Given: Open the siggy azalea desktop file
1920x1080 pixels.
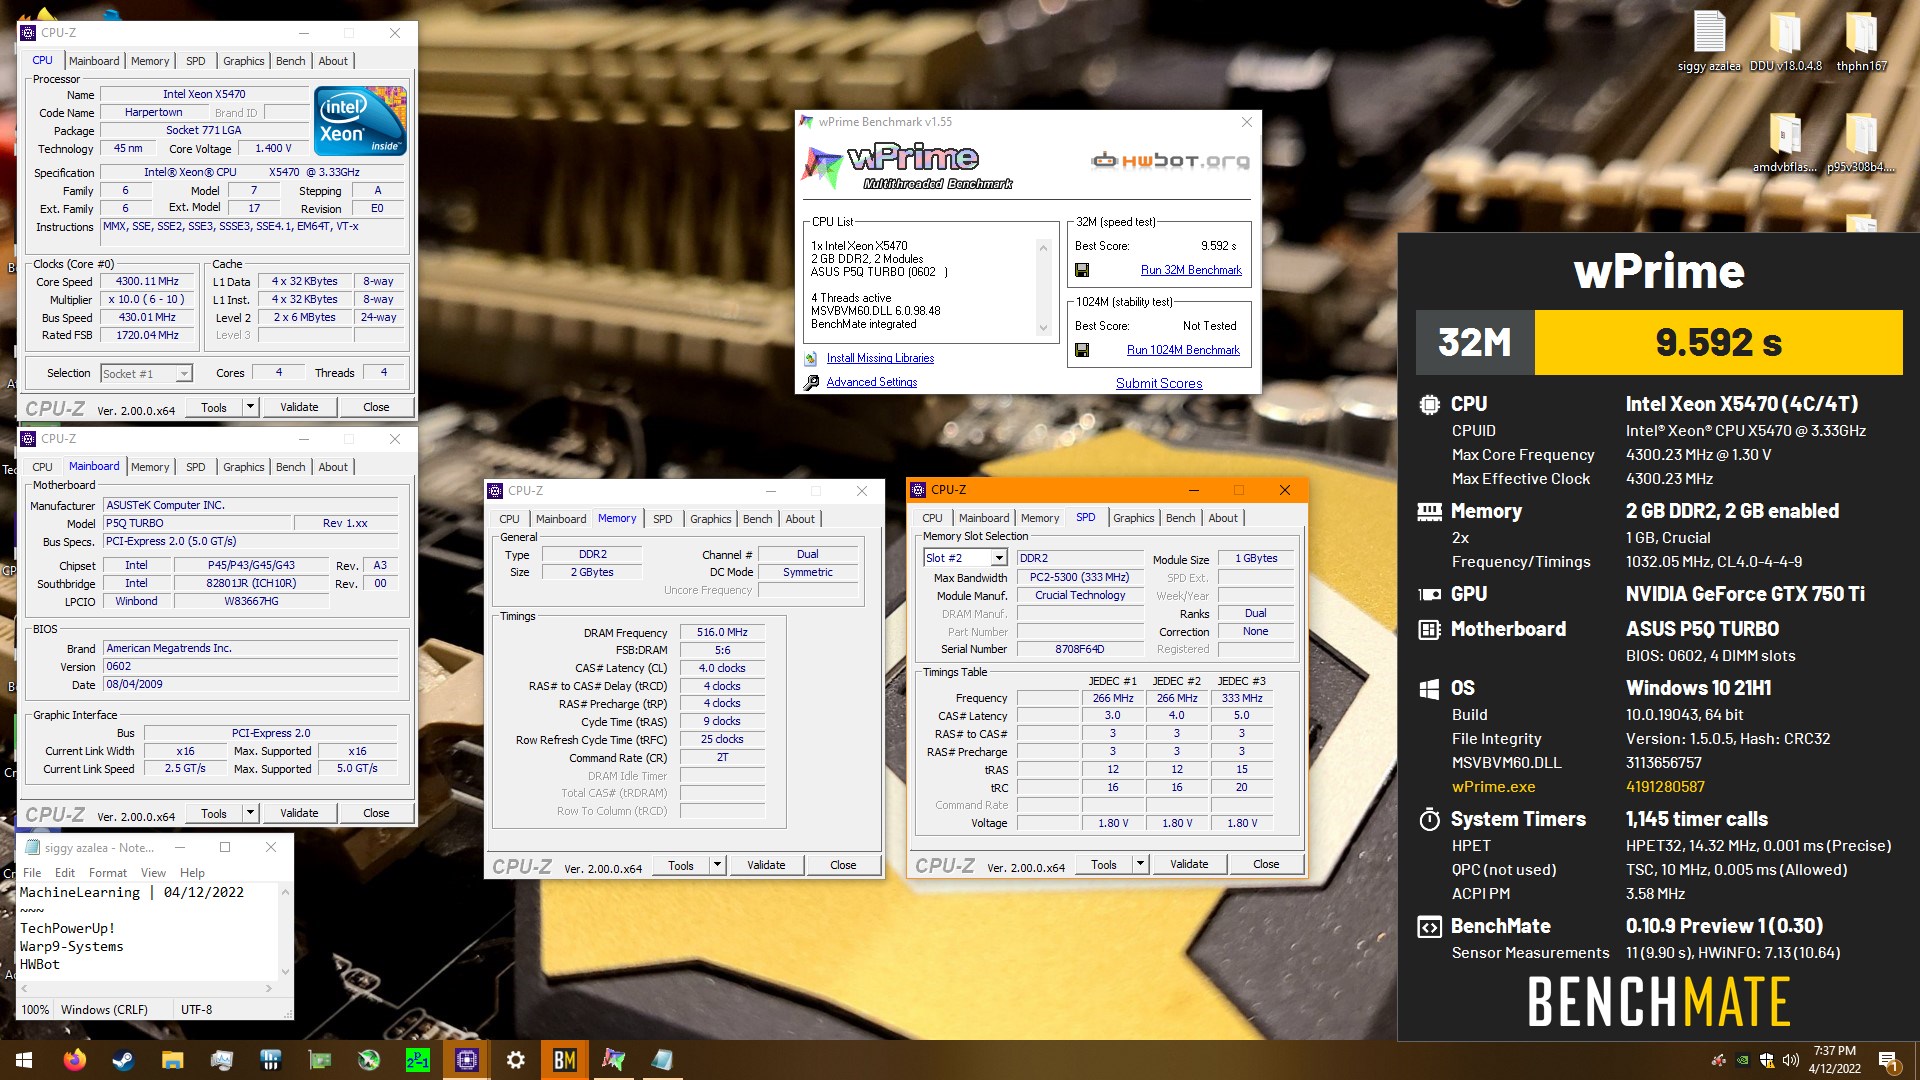Looking at the screenshot, I should coord(1709,42).
